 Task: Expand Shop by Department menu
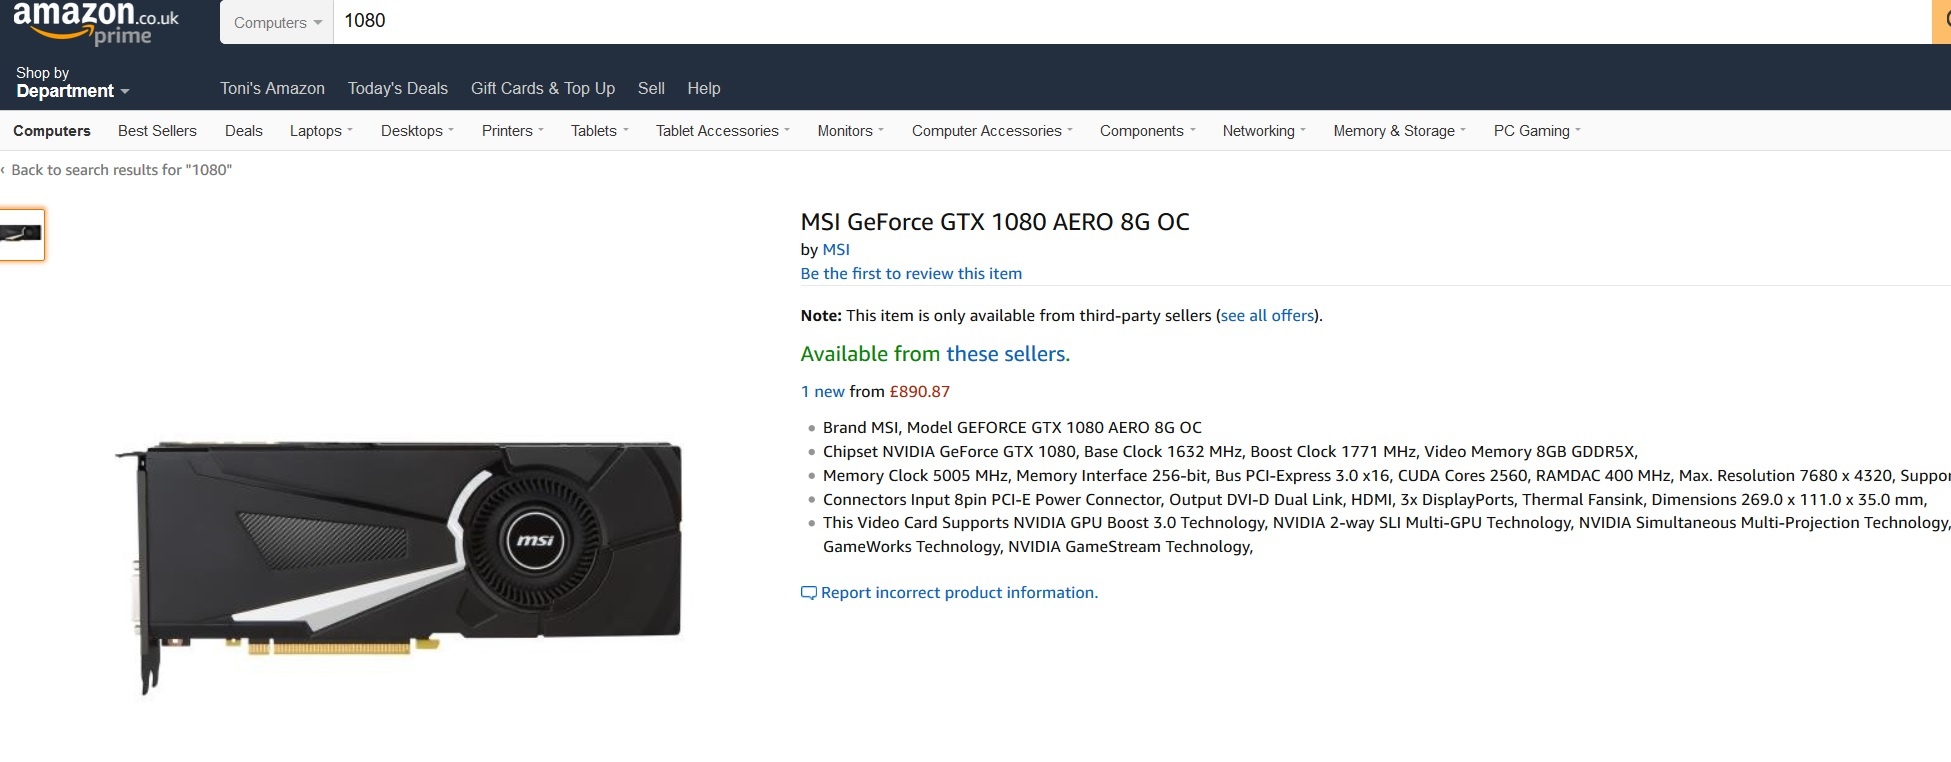pos(72,83)
